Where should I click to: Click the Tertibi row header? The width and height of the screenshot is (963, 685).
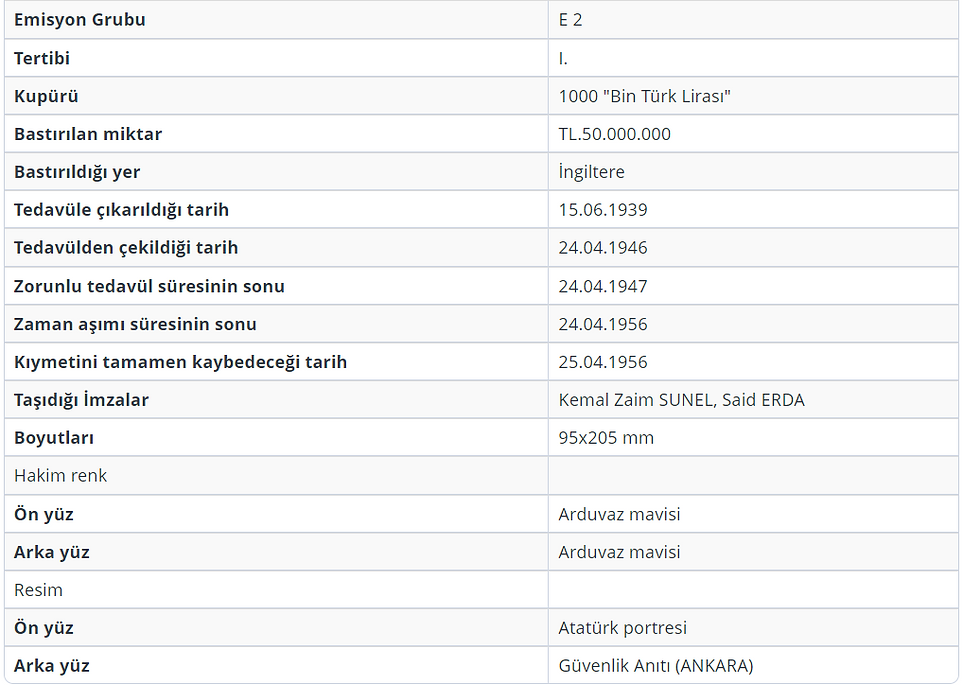click(x=40, y=57)
